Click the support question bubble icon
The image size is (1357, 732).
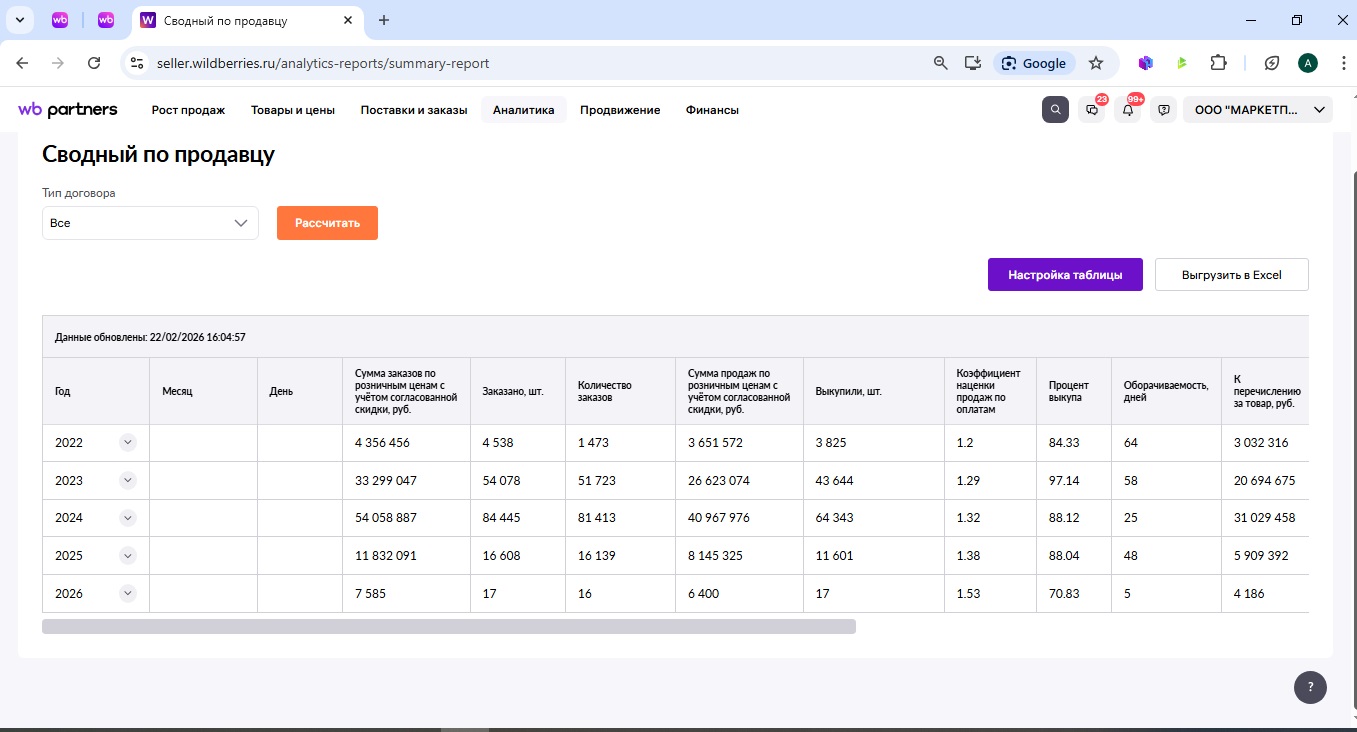[x=1163, y=110]
